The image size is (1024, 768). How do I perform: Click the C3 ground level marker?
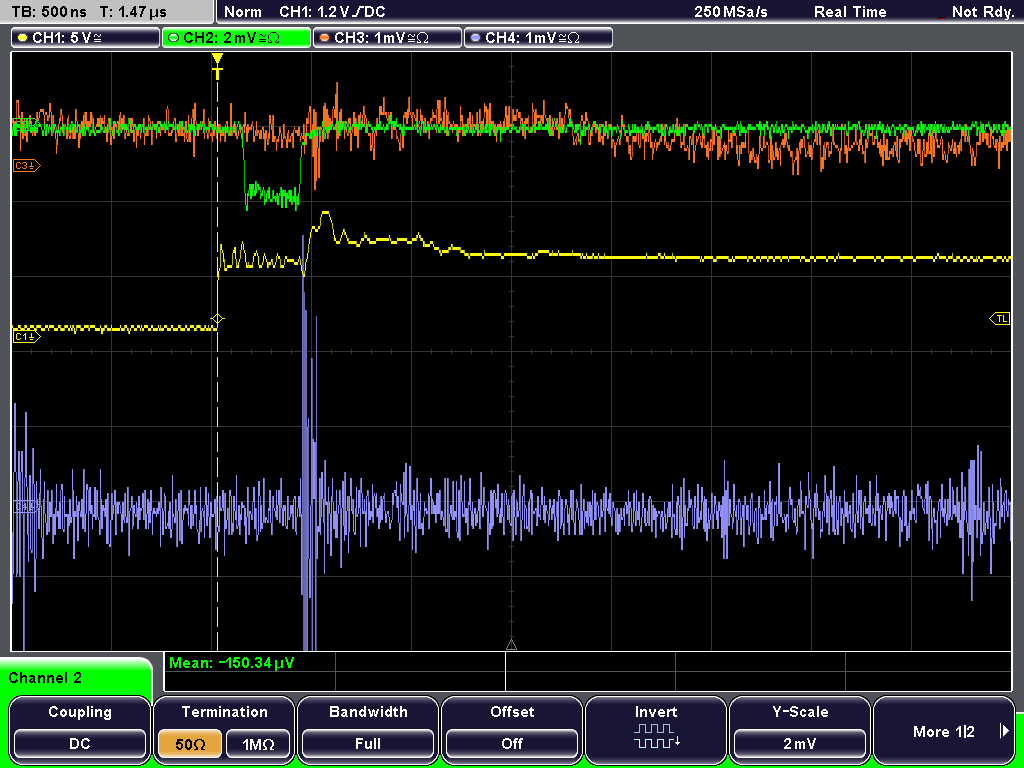point(27,166)
